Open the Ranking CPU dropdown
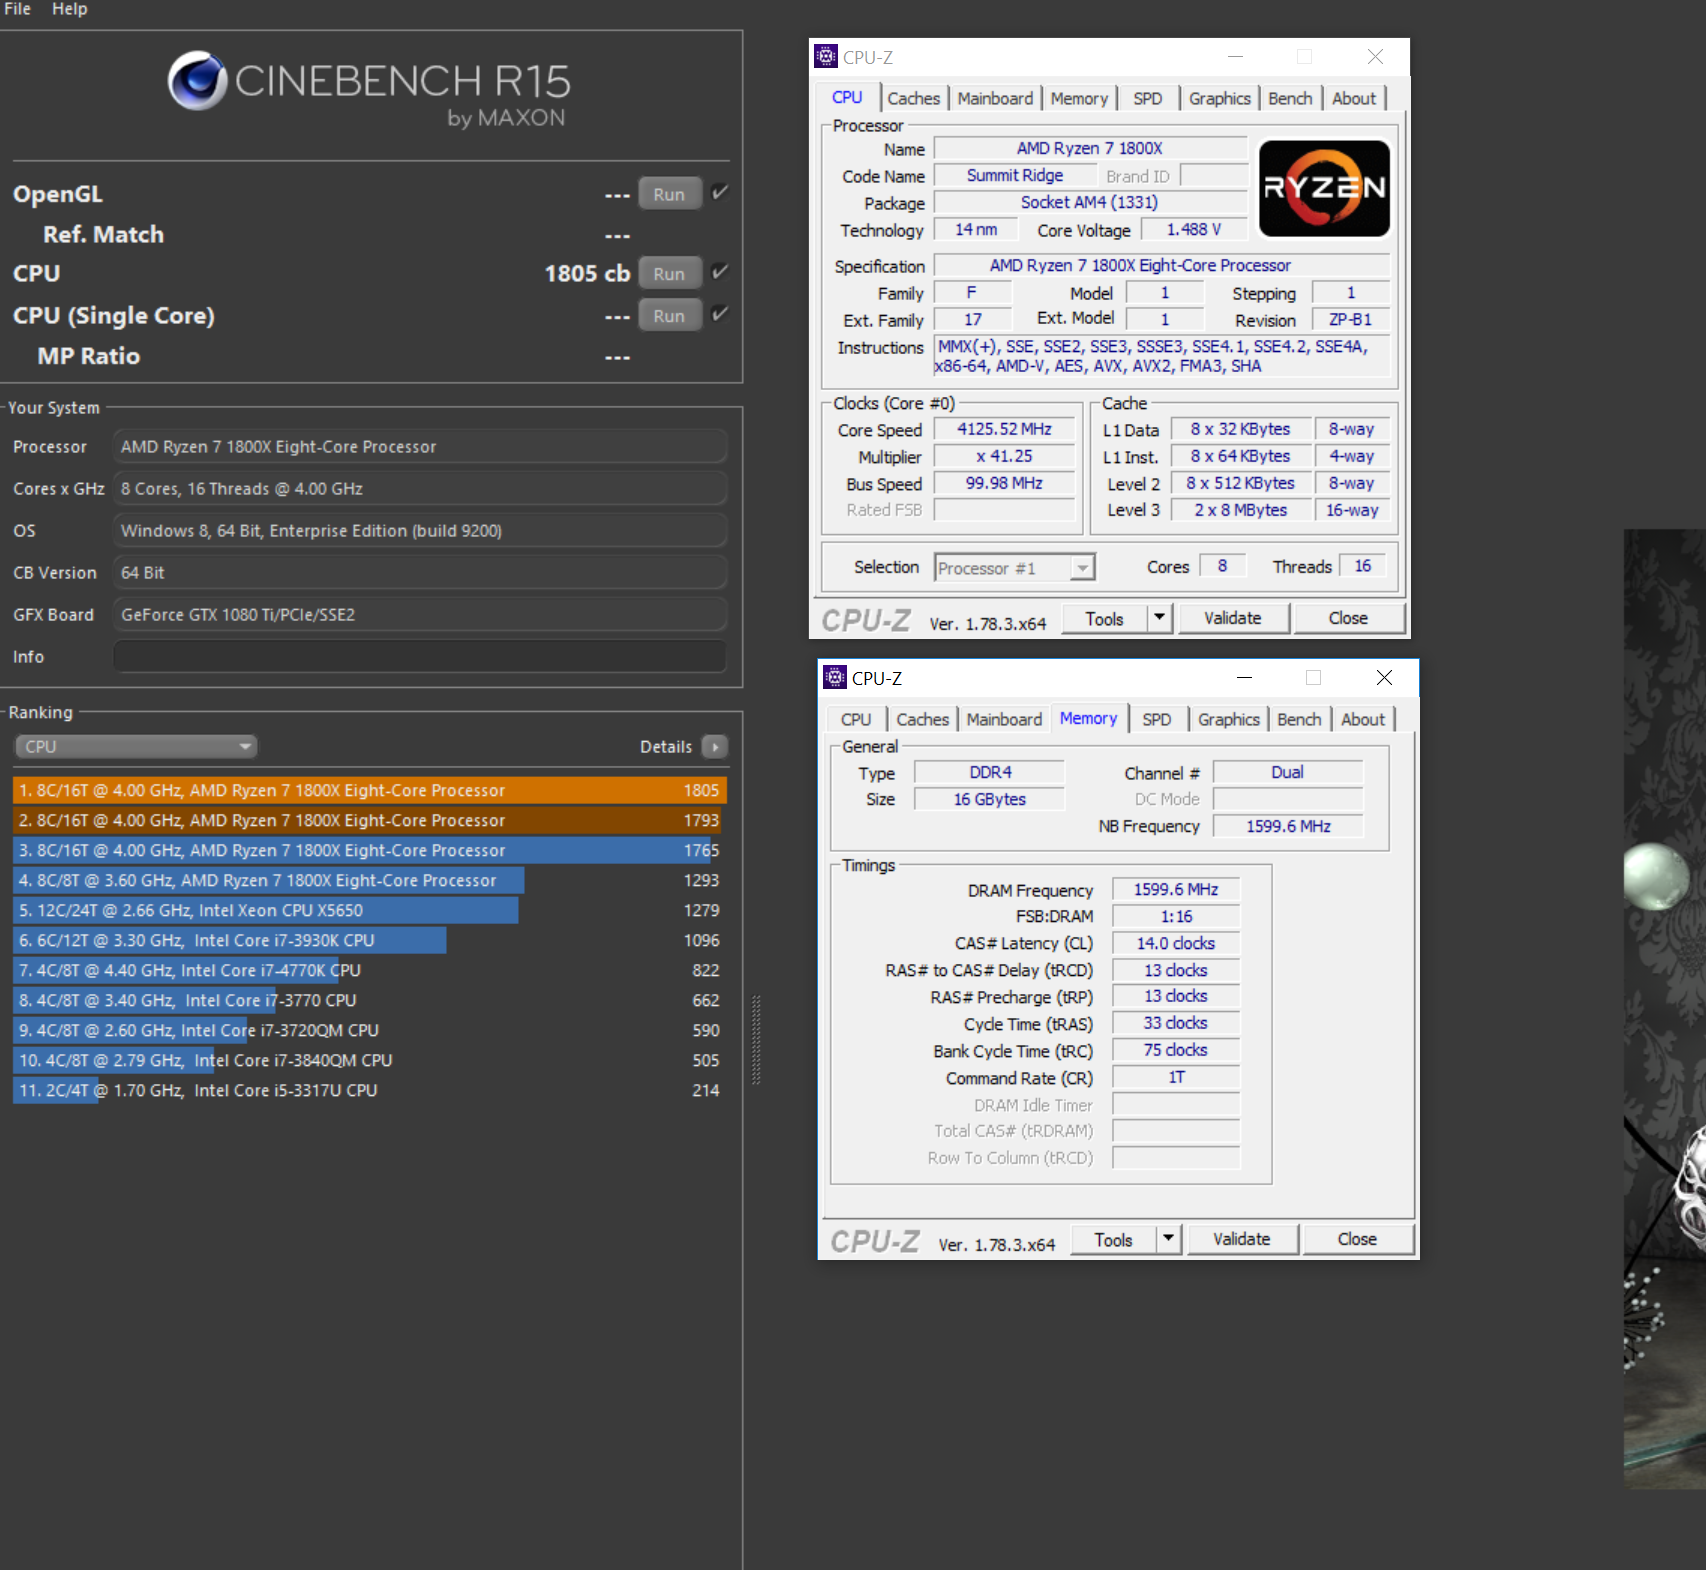This screenshot has height=1570, width=1706. pyautogui.click(x=136, y=747)
